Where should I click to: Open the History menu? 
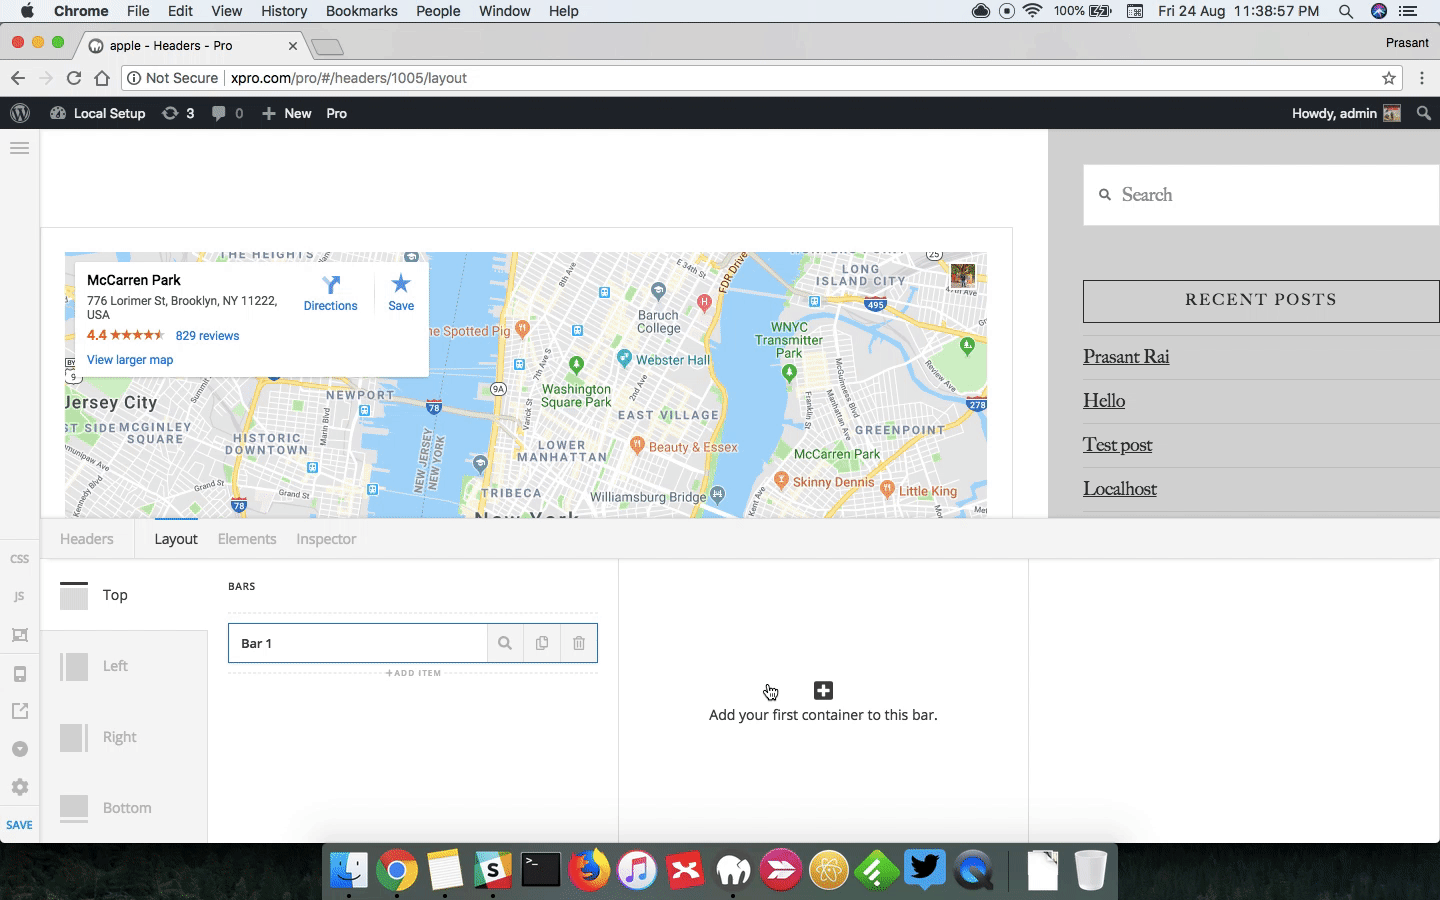click(284, 11)
